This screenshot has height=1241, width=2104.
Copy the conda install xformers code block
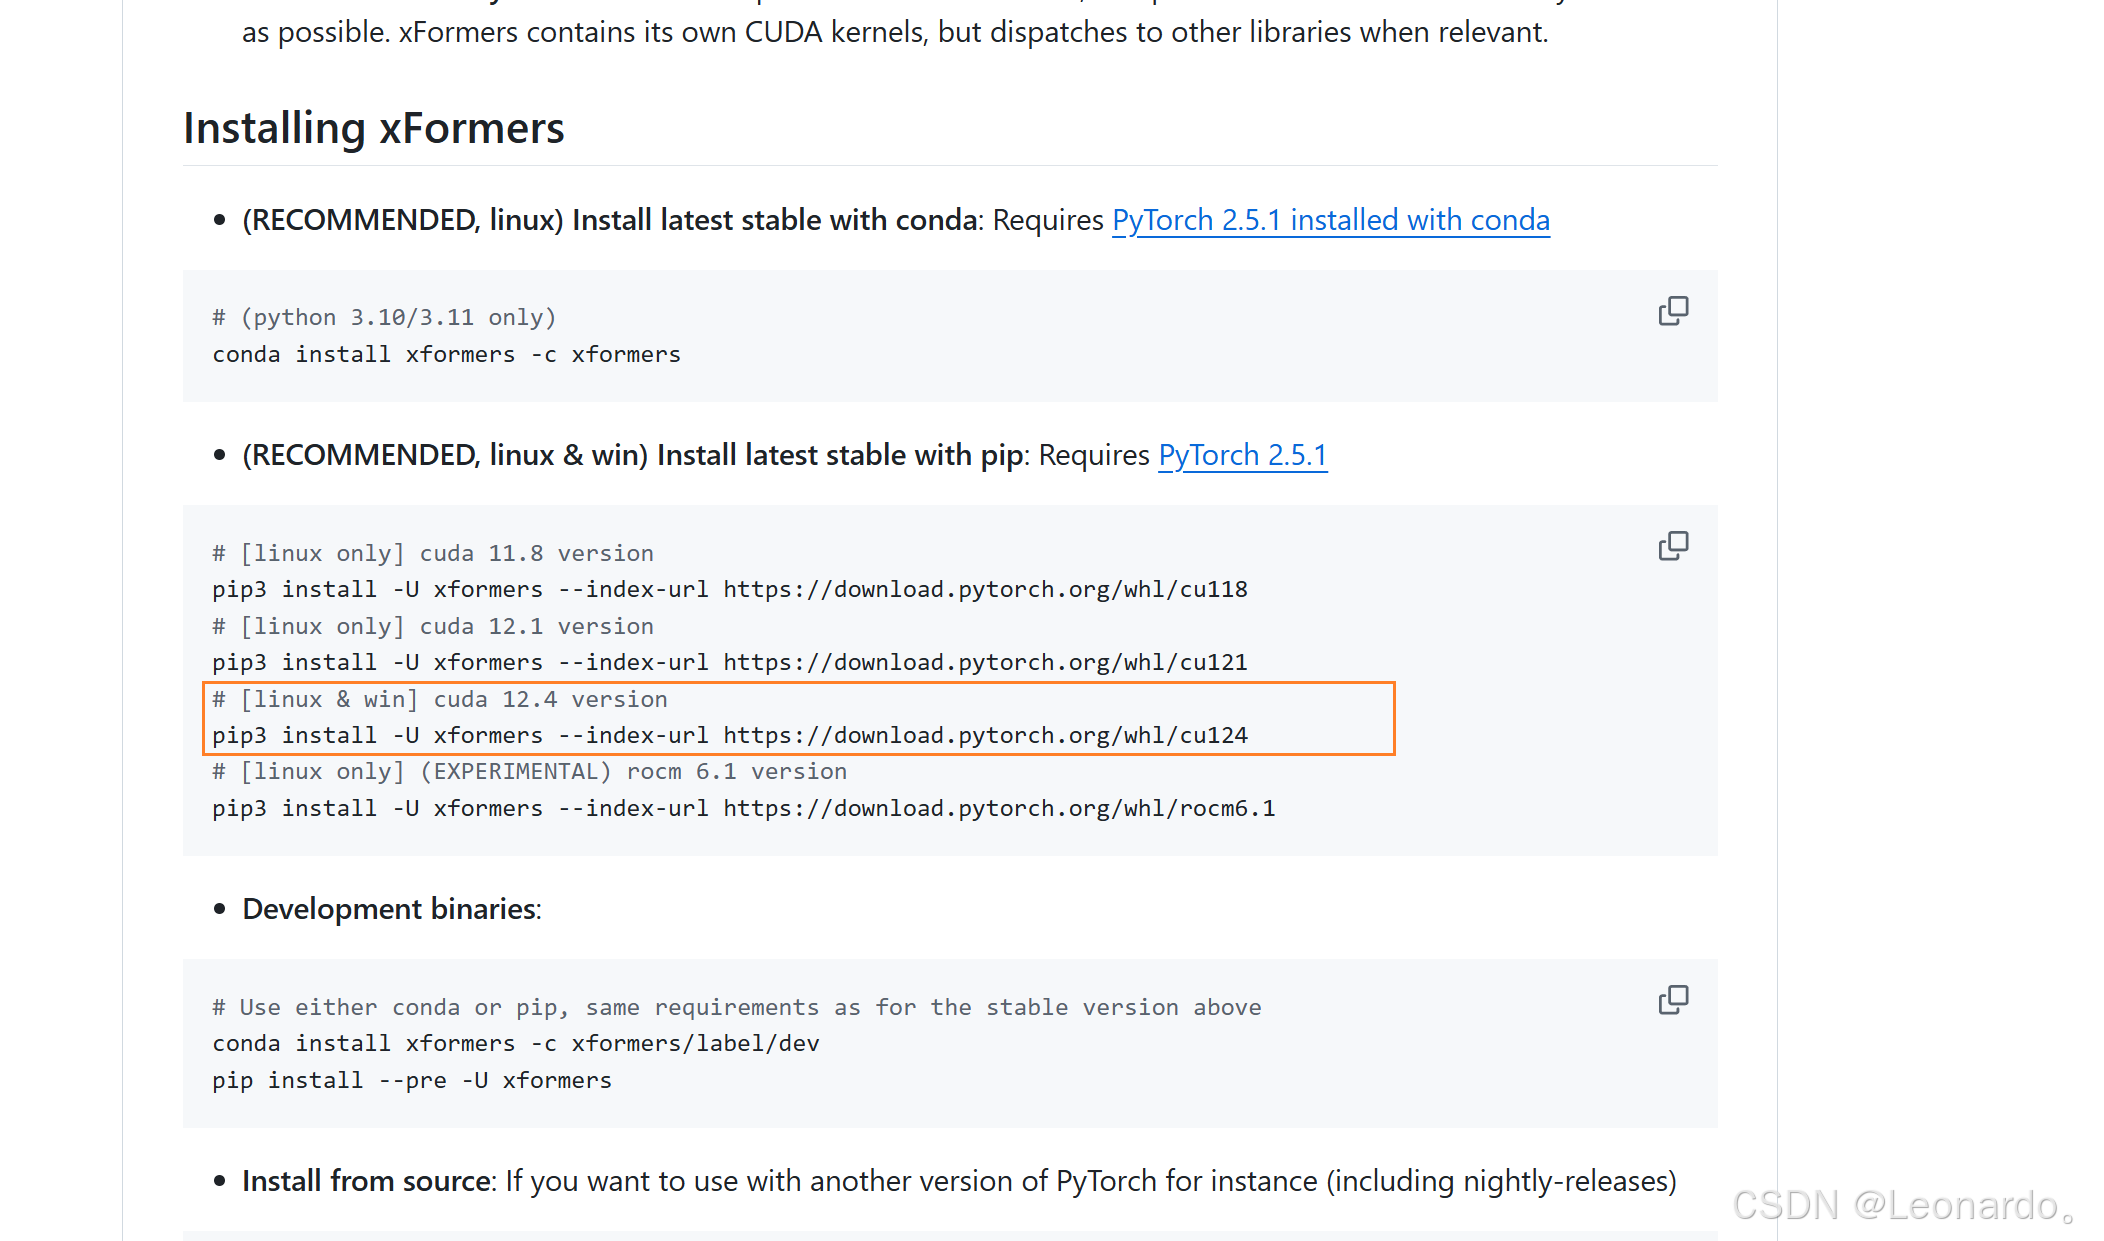coord(1673,311)
